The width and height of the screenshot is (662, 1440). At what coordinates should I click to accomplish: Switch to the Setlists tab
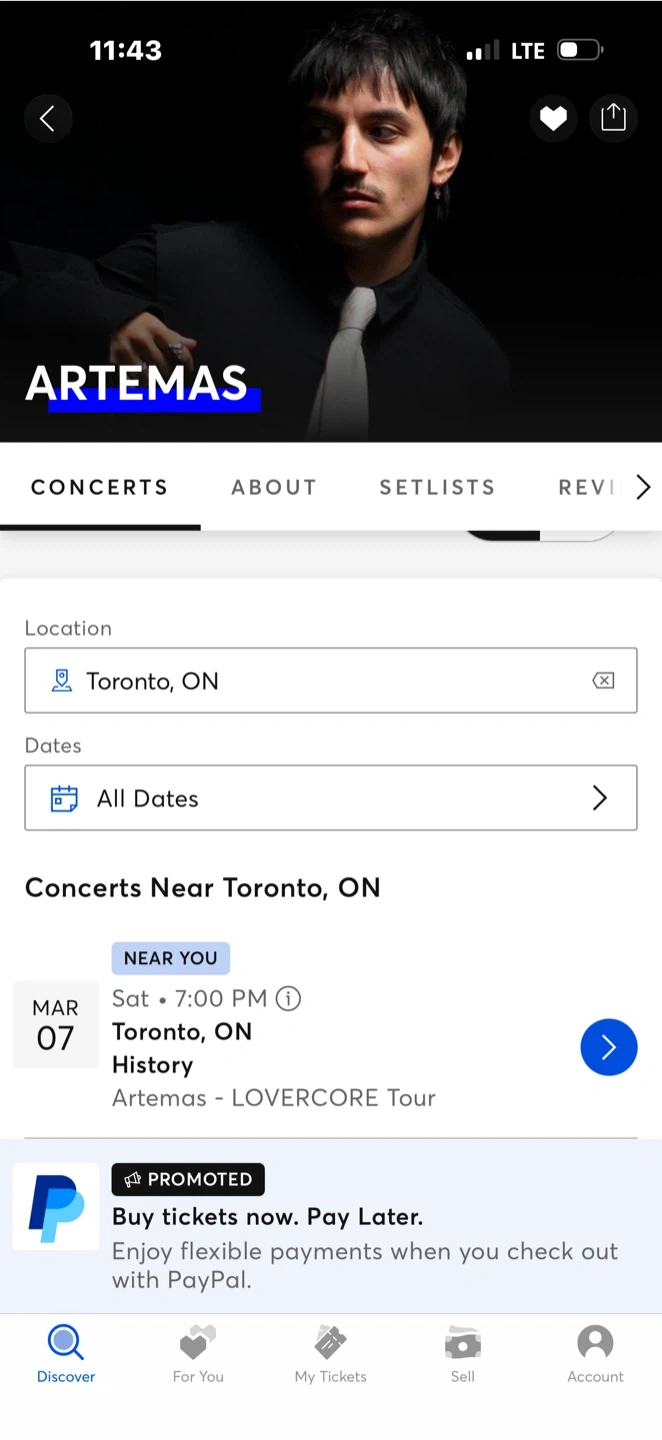[x=437, y=487]
